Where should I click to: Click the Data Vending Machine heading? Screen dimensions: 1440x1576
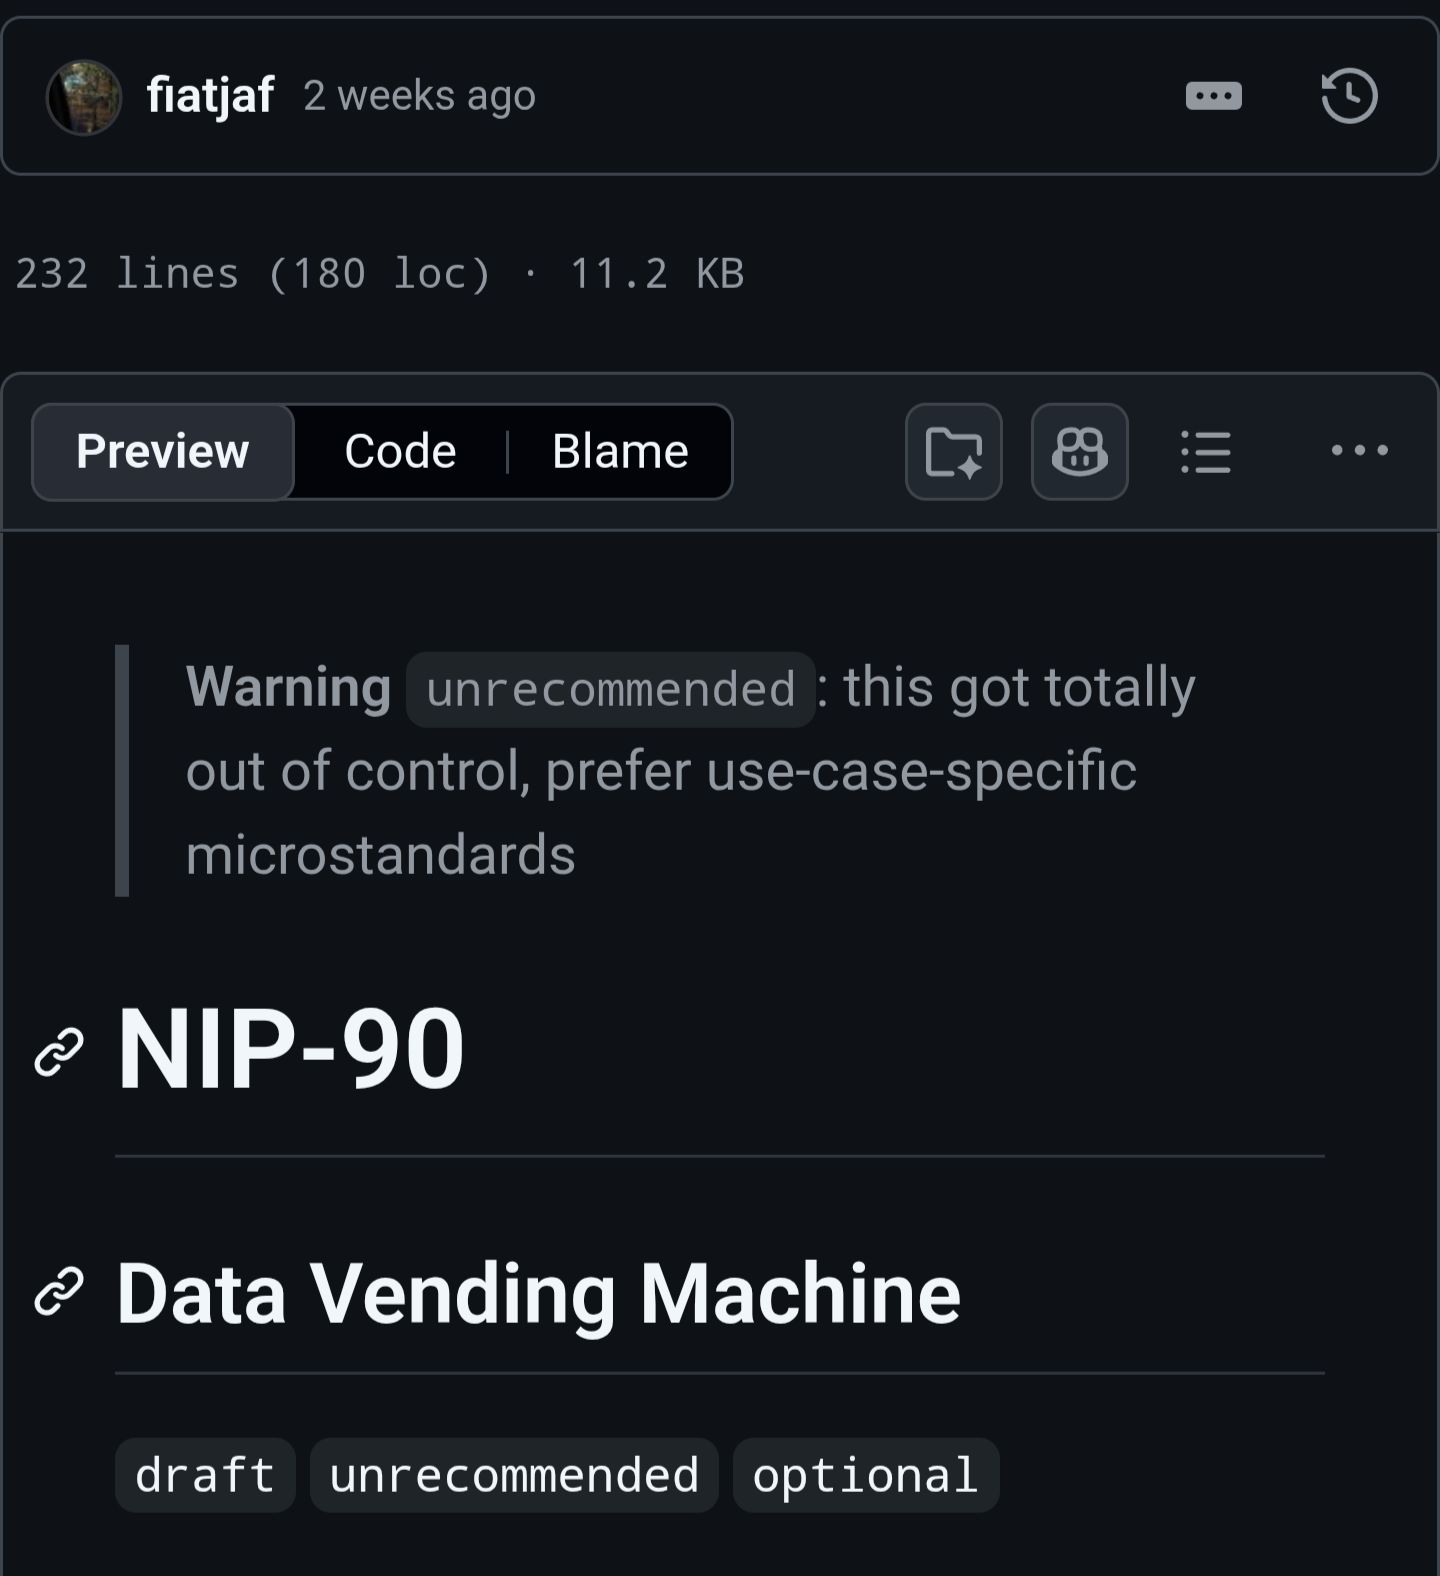[539, 1293]
